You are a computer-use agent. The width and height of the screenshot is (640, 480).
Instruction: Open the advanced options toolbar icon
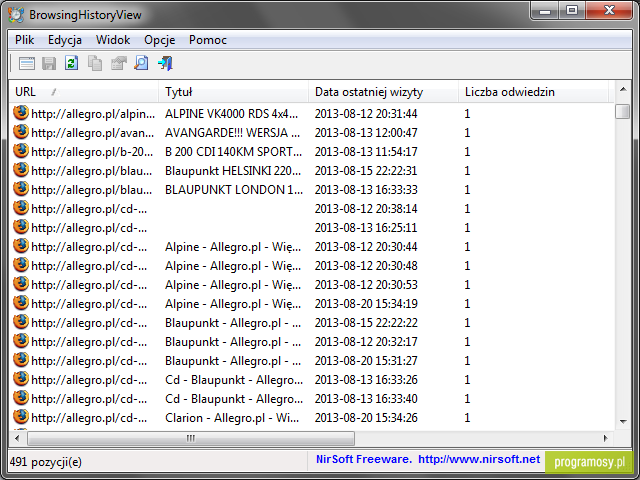27,63
